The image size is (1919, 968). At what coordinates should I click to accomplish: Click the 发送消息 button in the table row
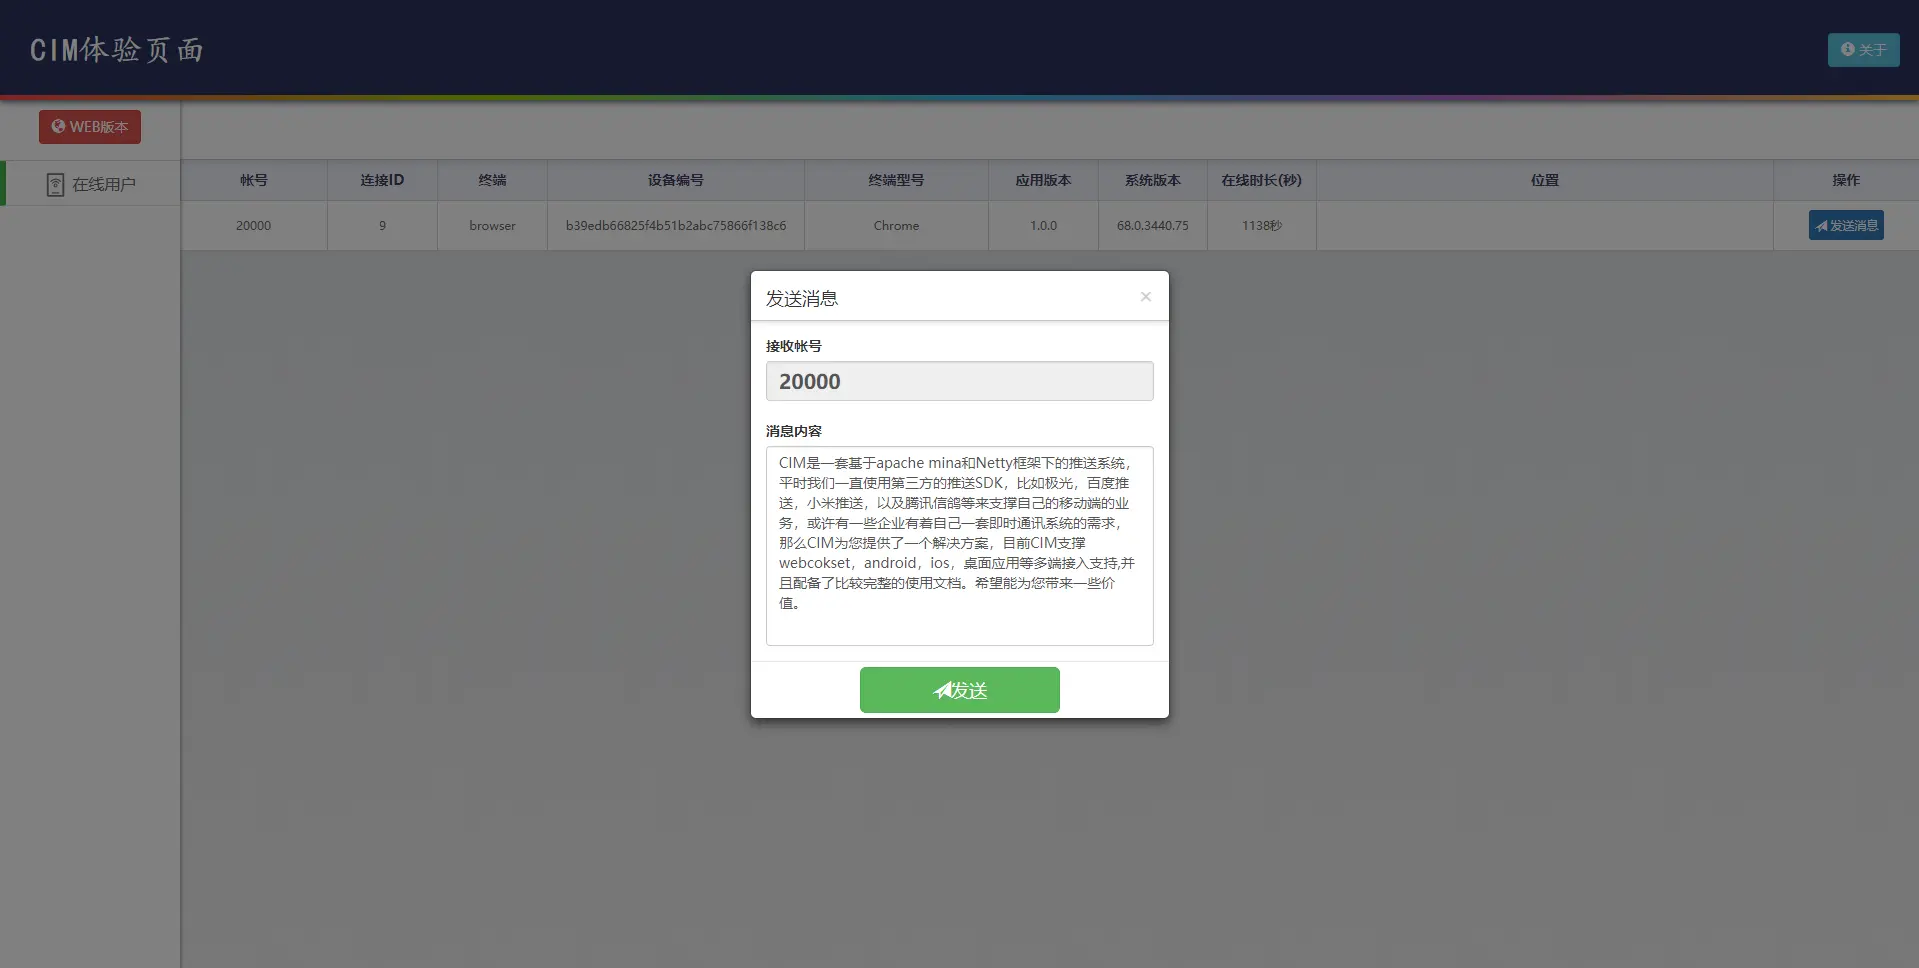(1847, 225)
